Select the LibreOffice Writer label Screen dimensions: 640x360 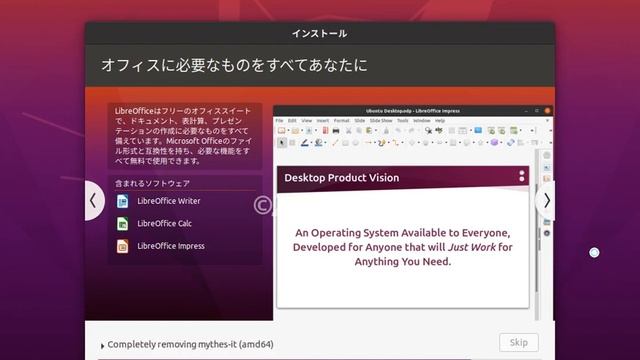click(169, 201)
